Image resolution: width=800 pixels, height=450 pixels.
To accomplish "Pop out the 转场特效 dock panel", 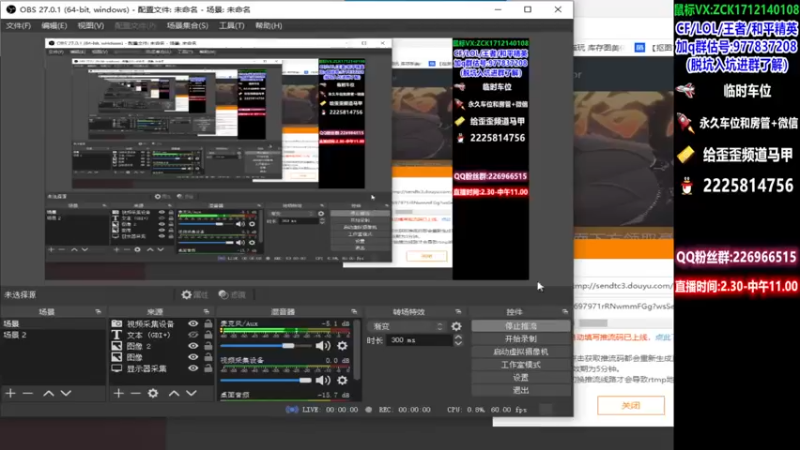I will click(458, 312).
